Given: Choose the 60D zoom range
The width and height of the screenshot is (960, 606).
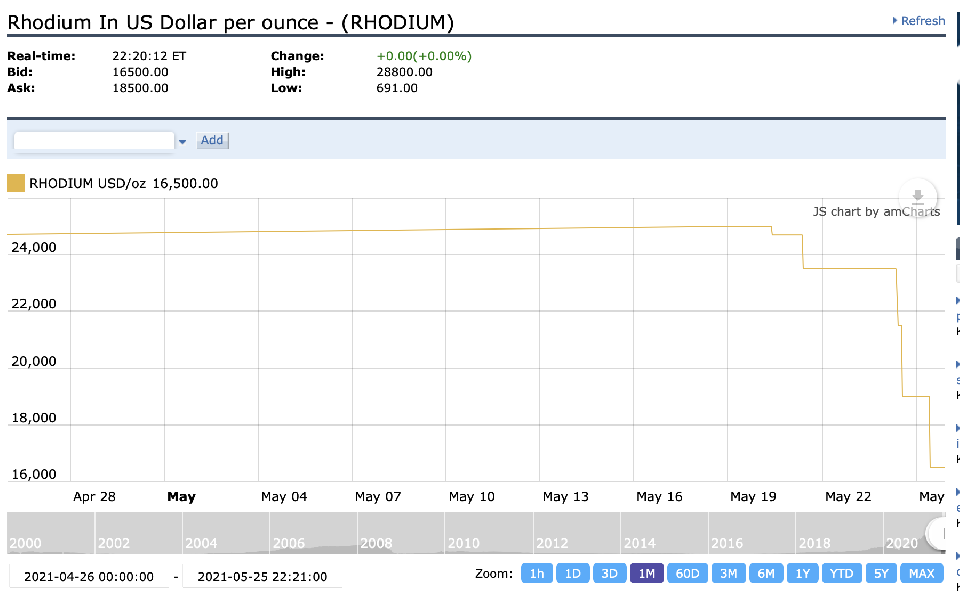Looking at the screenshot, I should pos(686,573).
